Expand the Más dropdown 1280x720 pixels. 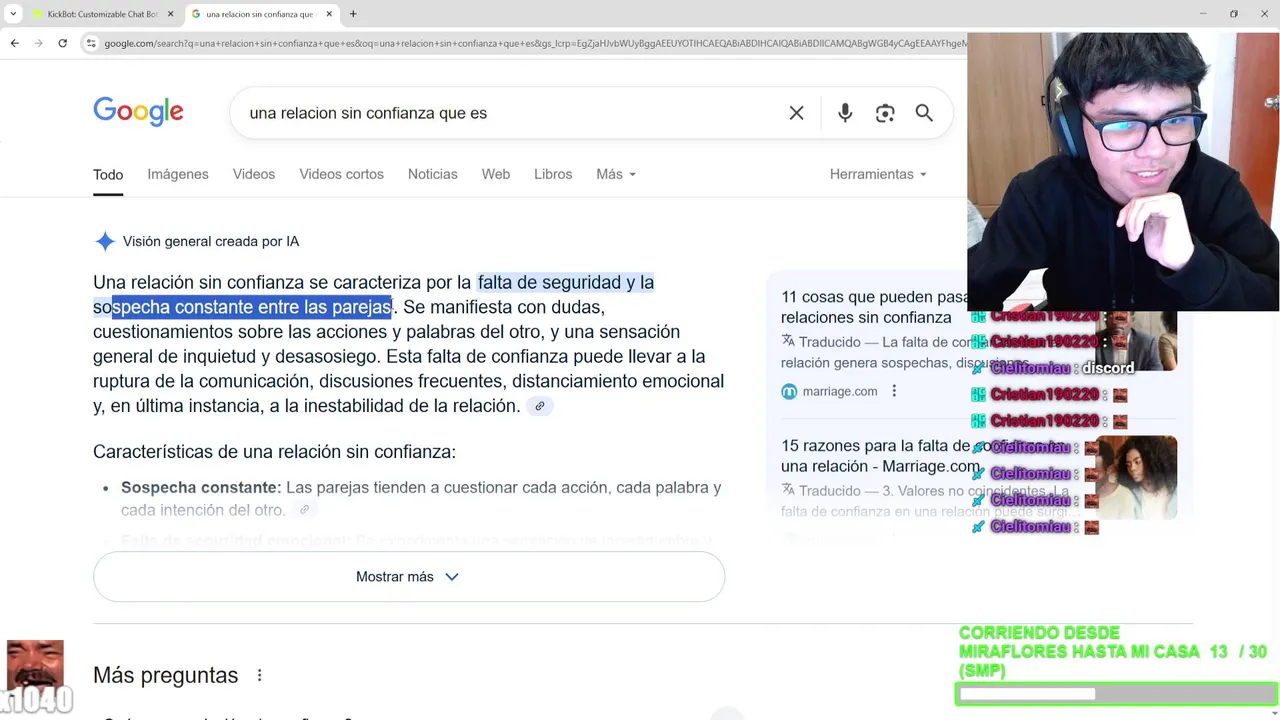pos(616,174)
